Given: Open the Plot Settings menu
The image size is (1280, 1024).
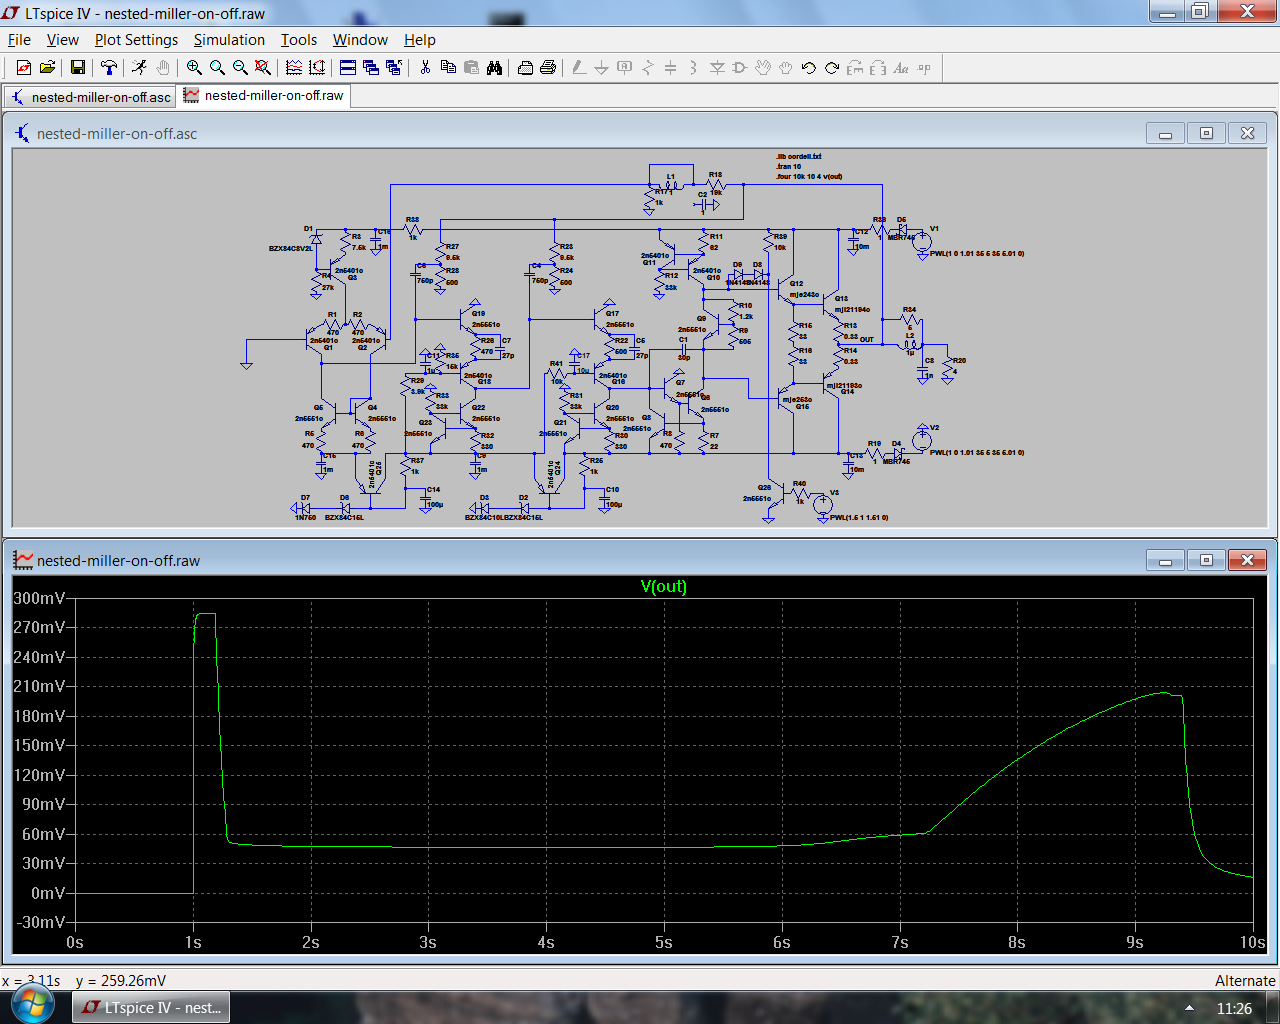Looking at the screenshot, I should click(136, 40).
